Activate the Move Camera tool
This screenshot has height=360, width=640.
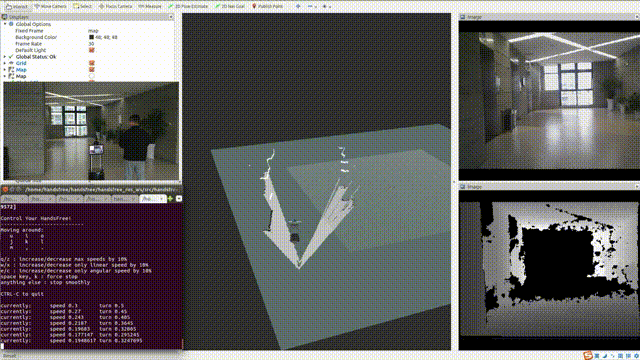50,7
